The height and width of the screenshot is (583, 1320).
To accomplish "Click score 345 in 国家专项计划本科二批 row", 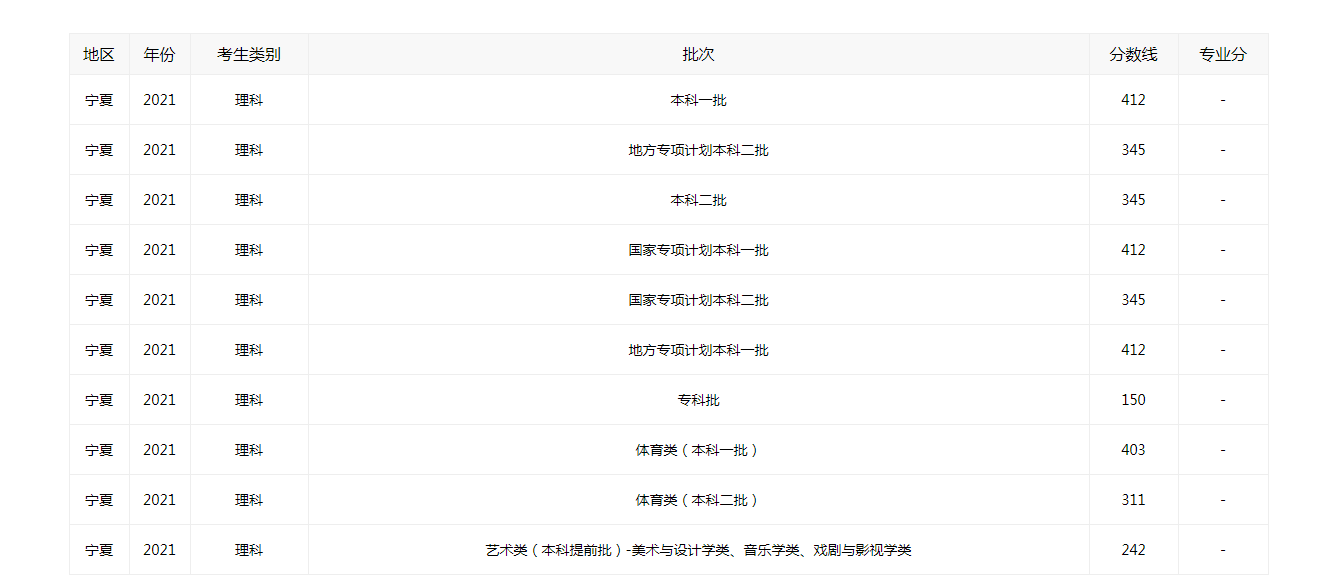I will click(x=1133, y=300).
